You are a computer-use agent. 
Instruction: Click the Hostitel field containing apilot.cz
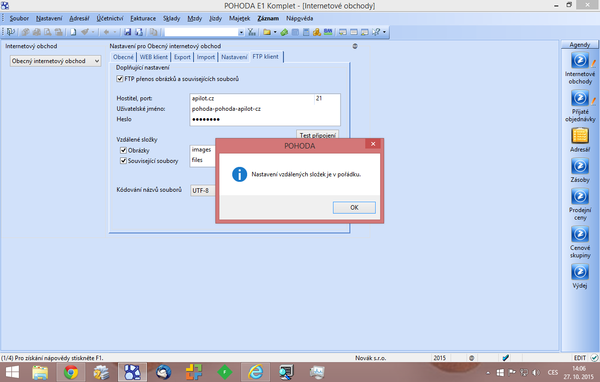coord(252,99)
